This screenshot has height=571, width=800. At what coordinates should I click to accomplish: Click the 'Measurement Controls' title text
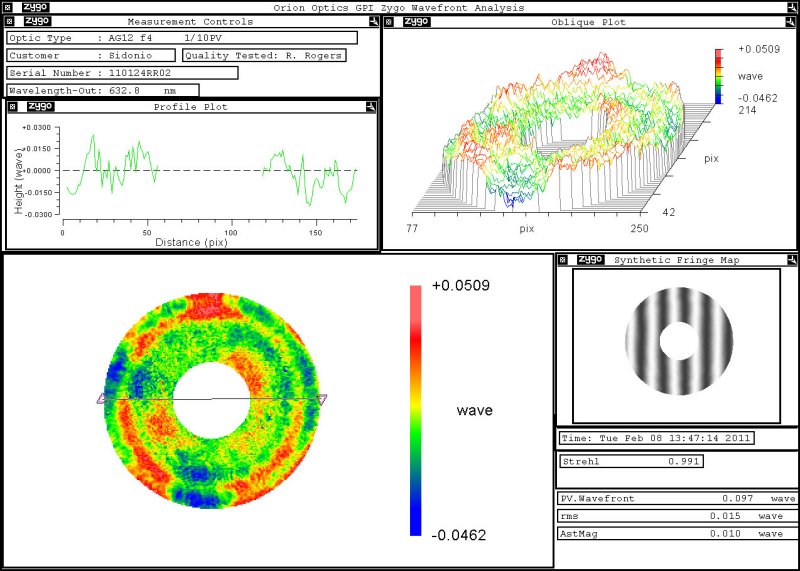click(190, 22)
